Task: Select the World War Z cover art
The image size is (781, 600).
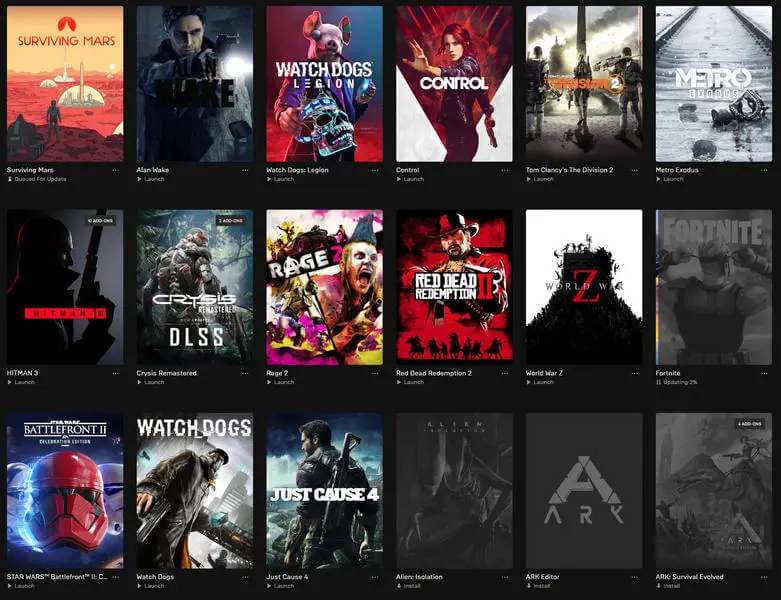Action: (x=584, y=287)
